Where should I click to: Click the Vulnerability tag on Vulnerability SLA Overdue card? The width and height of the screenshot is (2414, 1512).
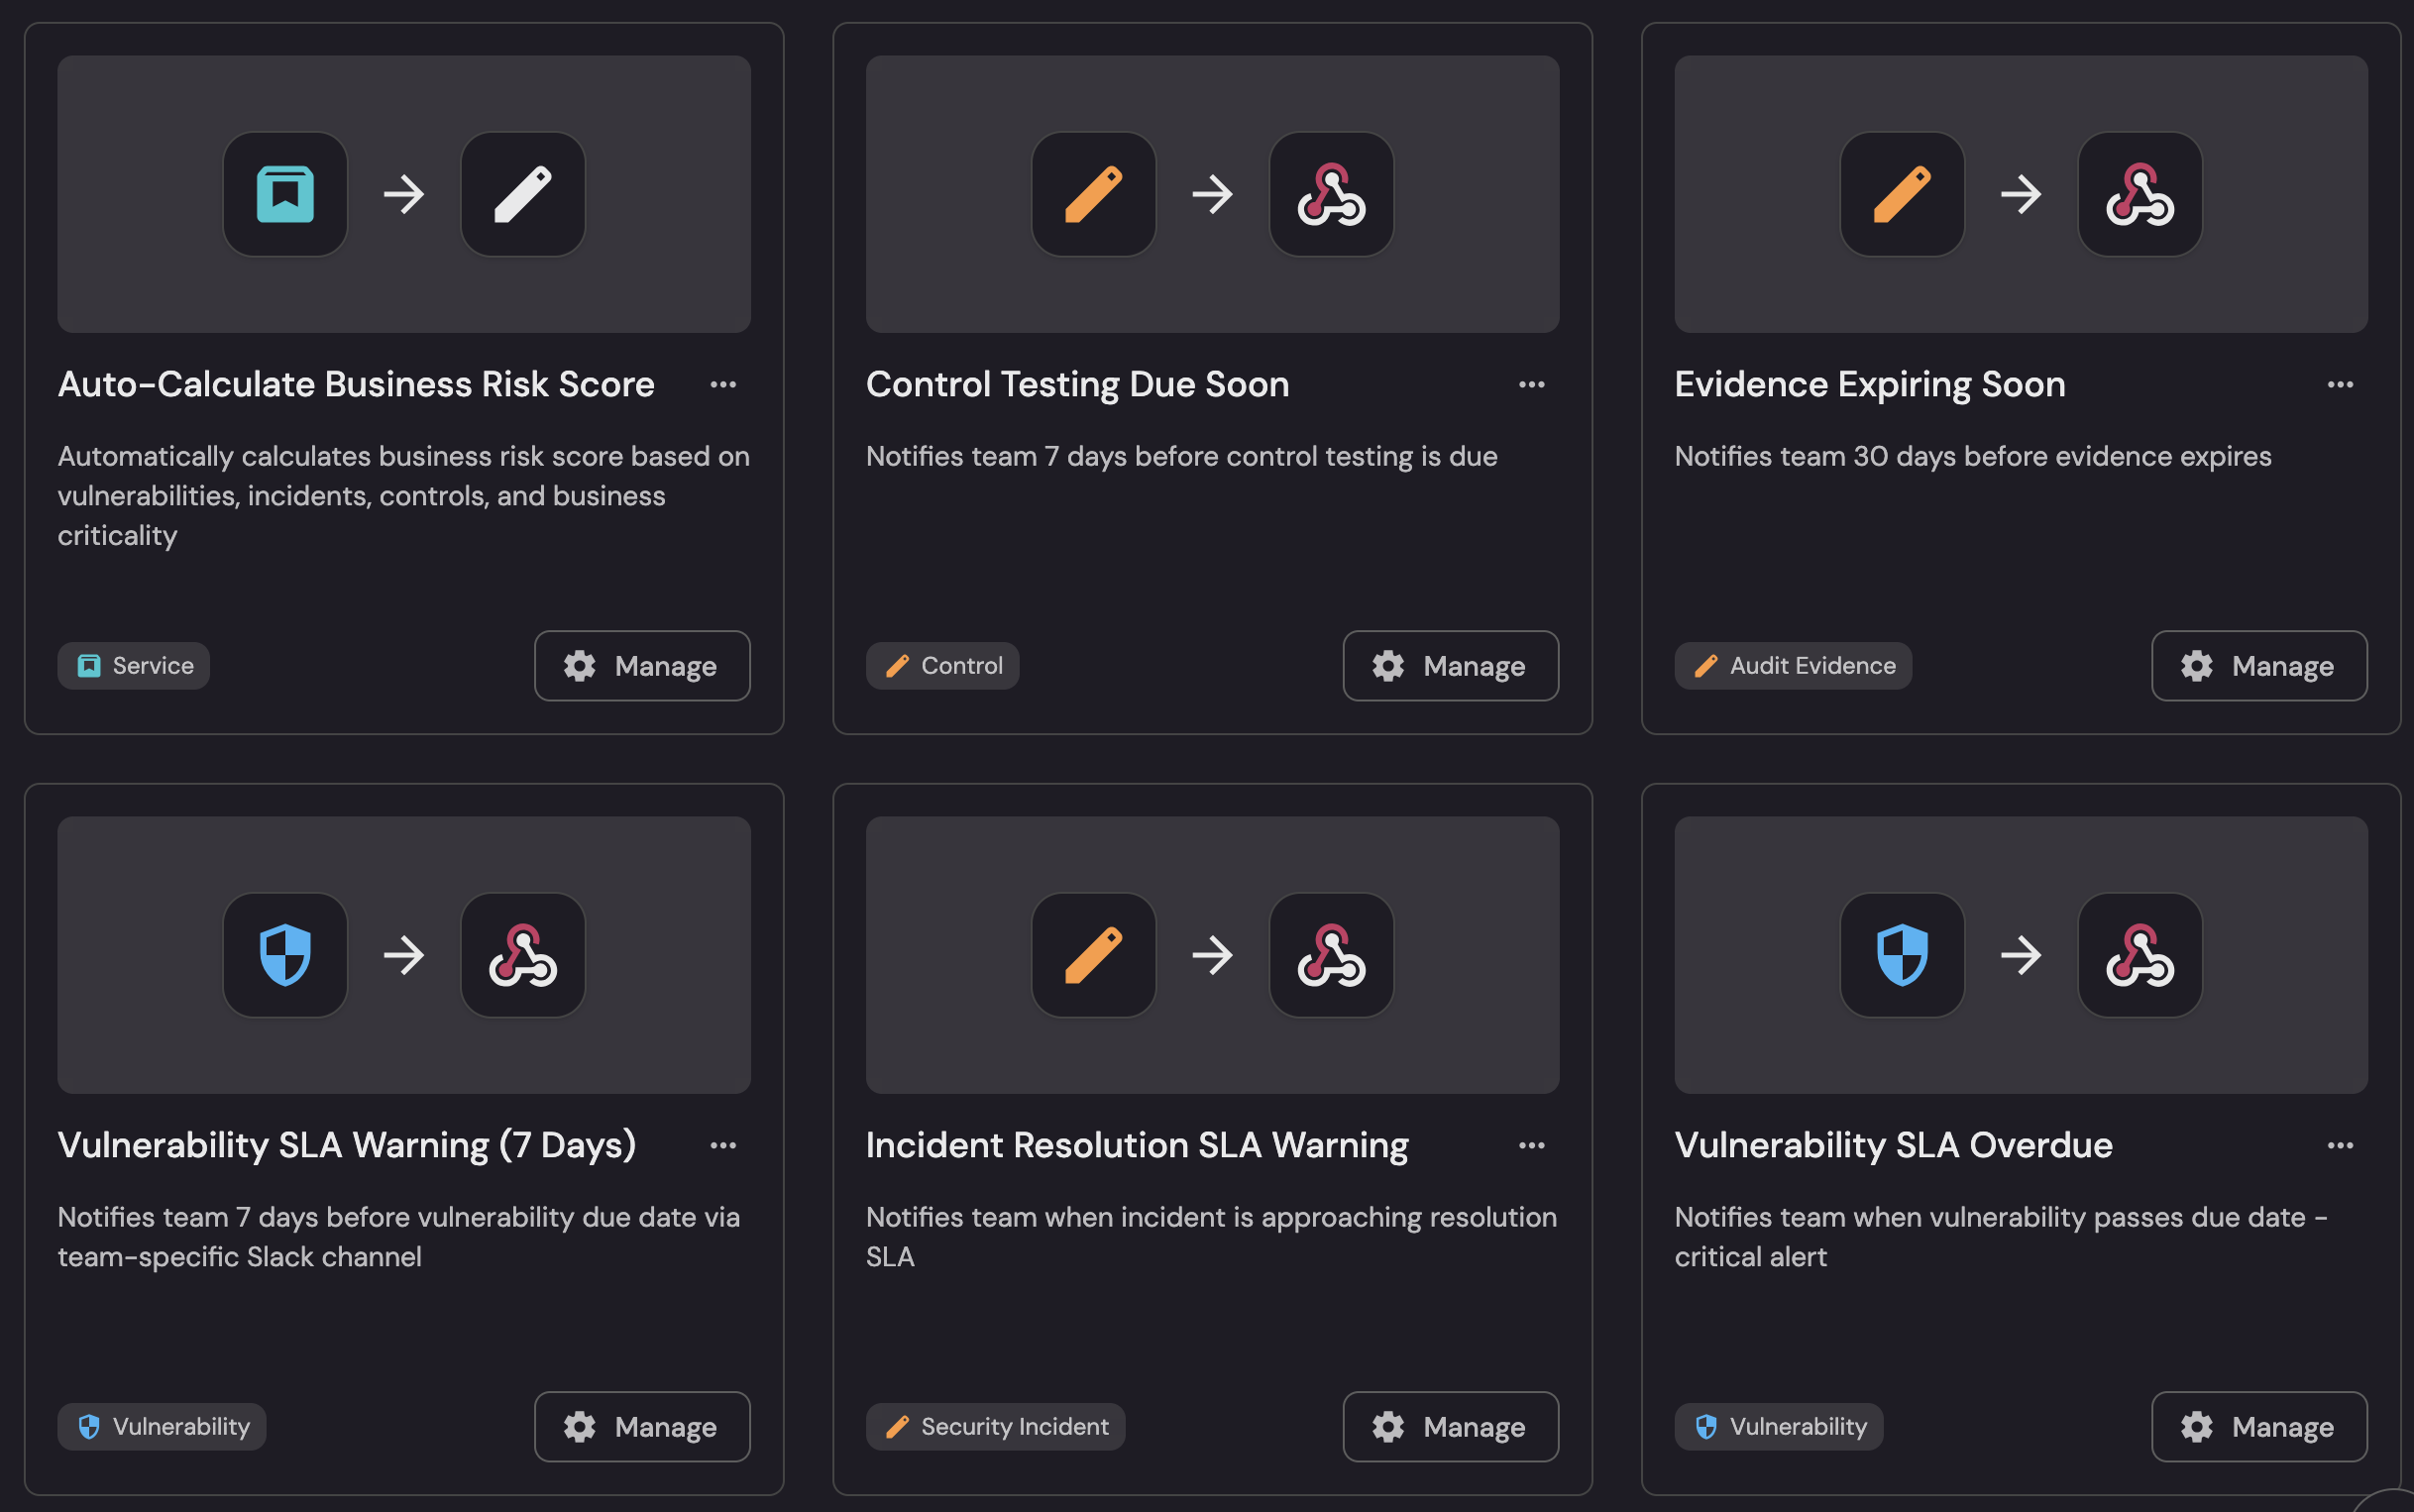[1777, 1427]
